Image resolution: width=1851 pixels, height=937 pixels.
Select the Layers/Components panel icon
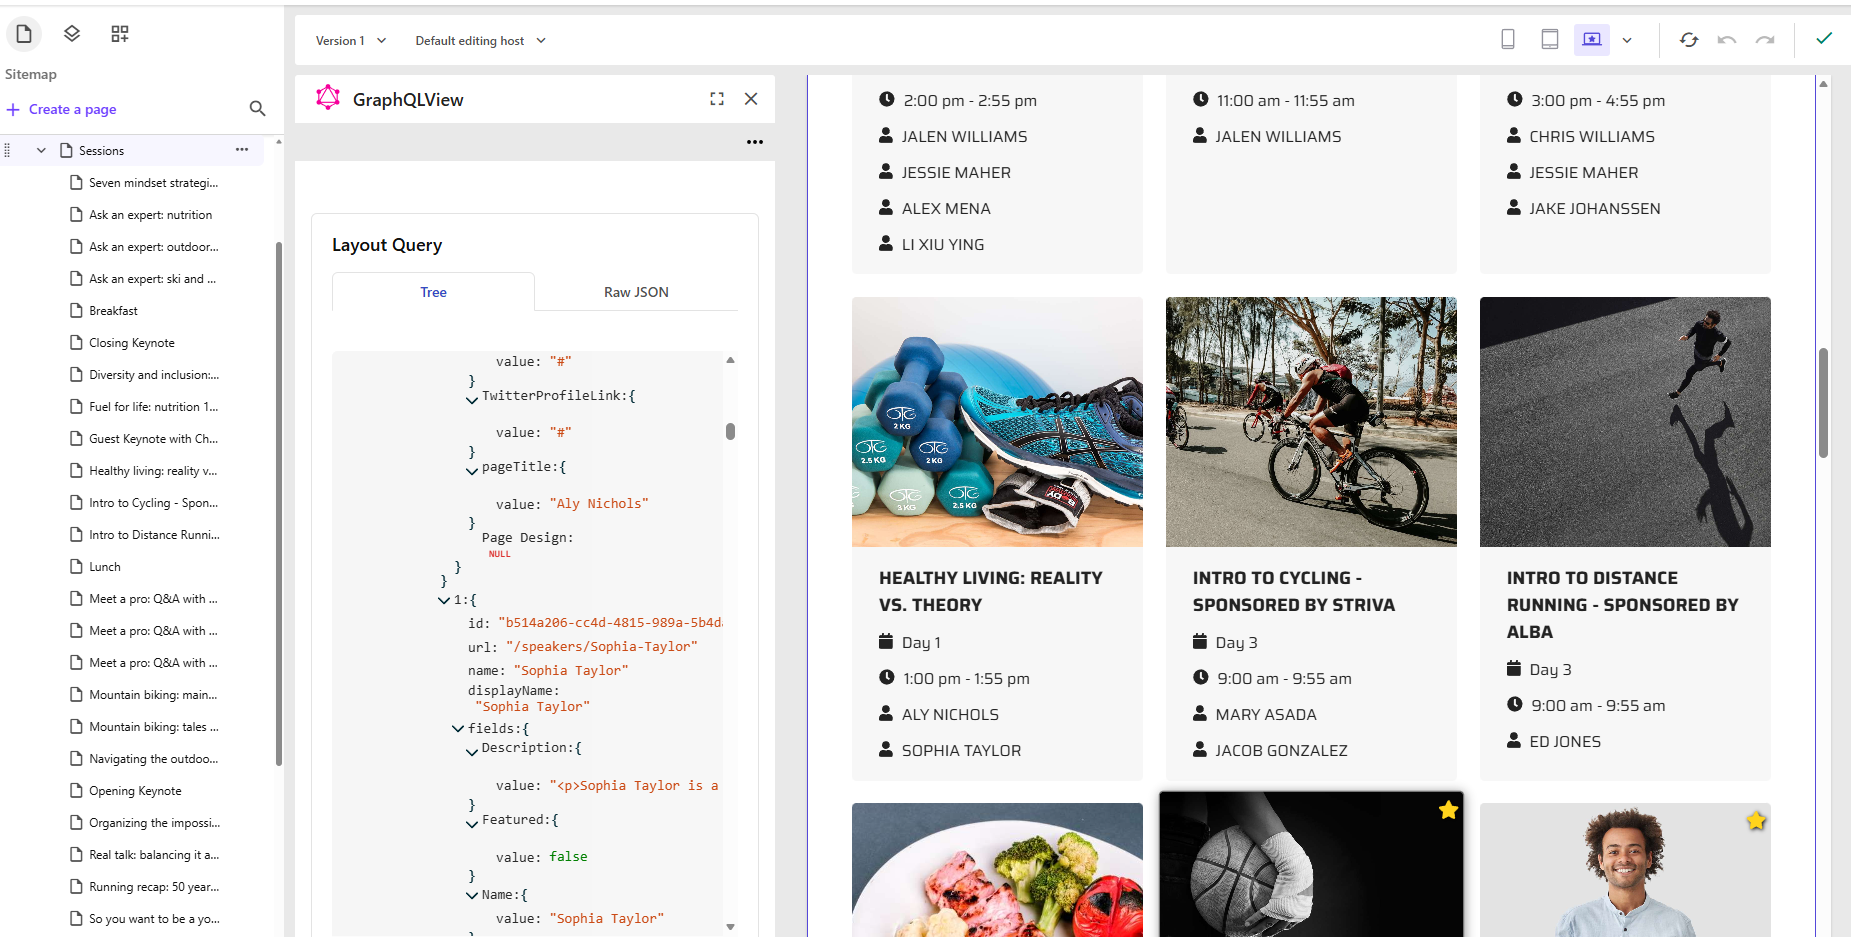[71, 33]
